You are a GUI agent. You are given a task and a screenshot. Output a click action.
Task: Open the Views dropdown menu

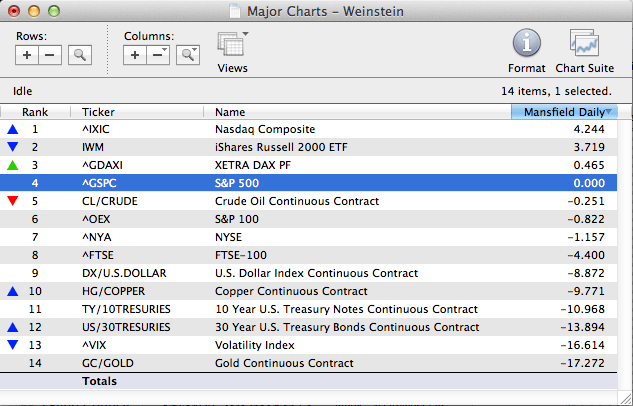(232, 48)
